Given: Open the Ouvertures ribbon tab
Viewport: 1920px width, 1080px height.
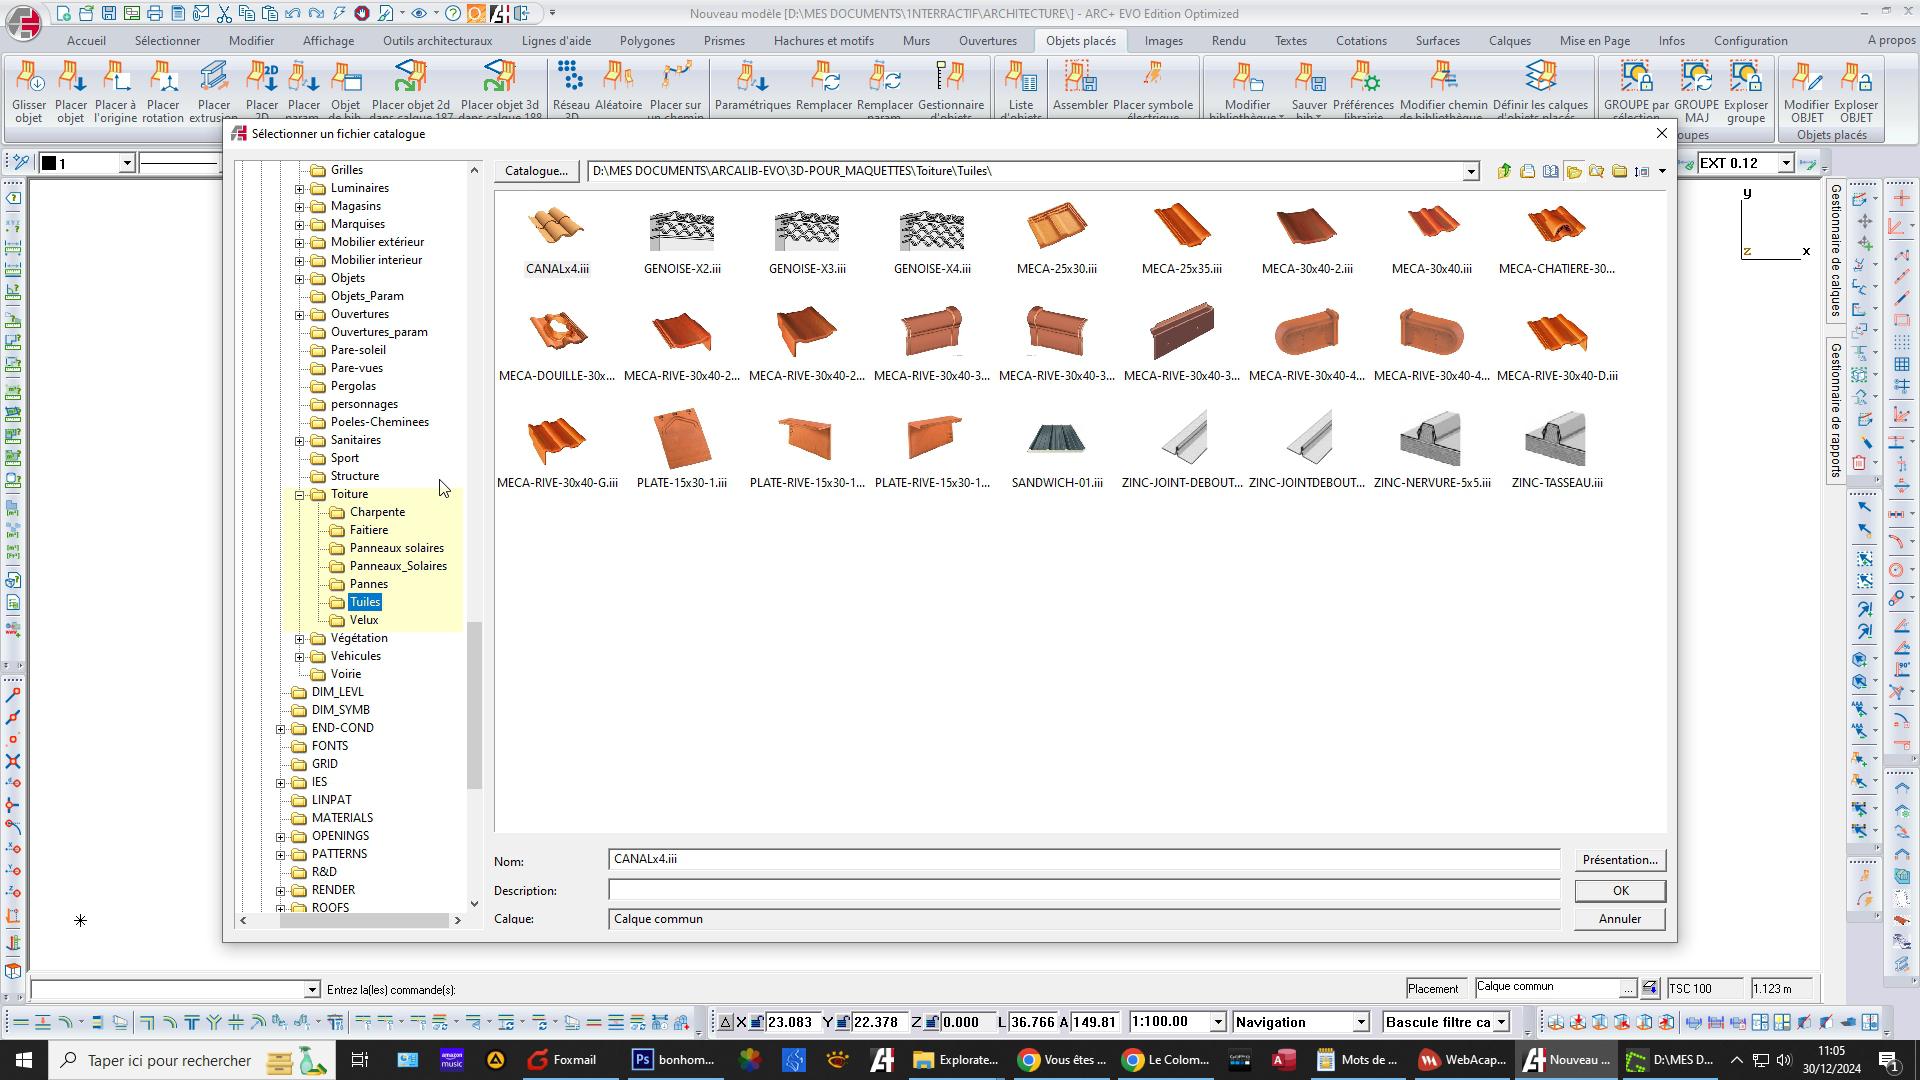Looking at the screenshot, I should click(987, 41).
